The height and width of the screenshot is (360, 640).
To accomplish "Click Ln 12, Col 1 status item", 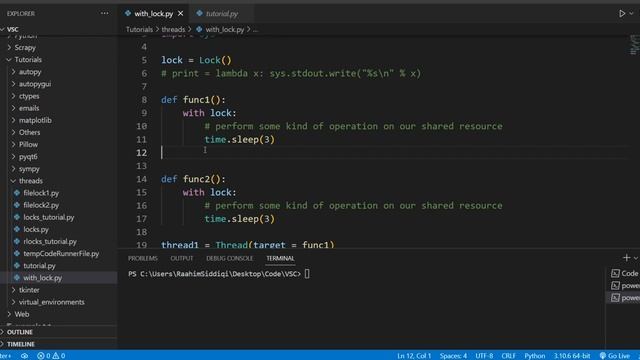I will pyautogui.click(x=414, y=356).
